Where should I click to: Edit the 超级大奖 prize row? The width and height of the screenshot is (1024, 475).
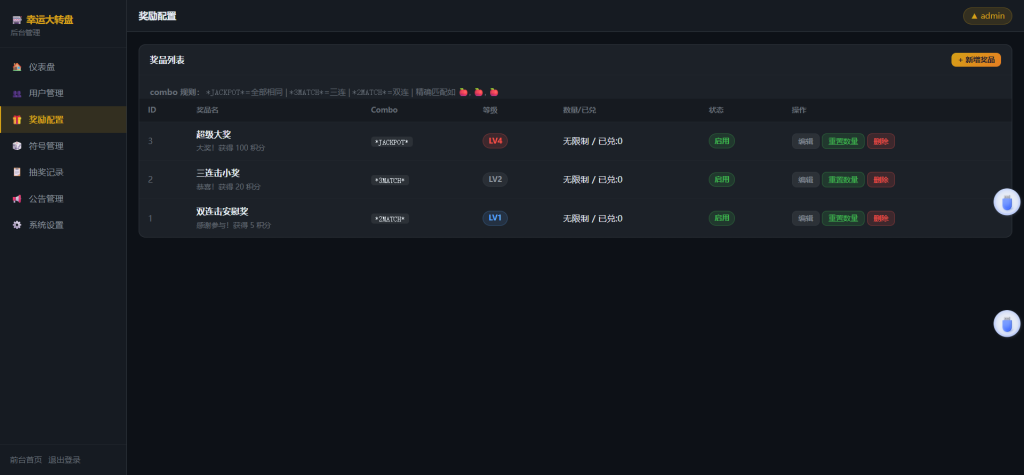click(x=805, y=141)
